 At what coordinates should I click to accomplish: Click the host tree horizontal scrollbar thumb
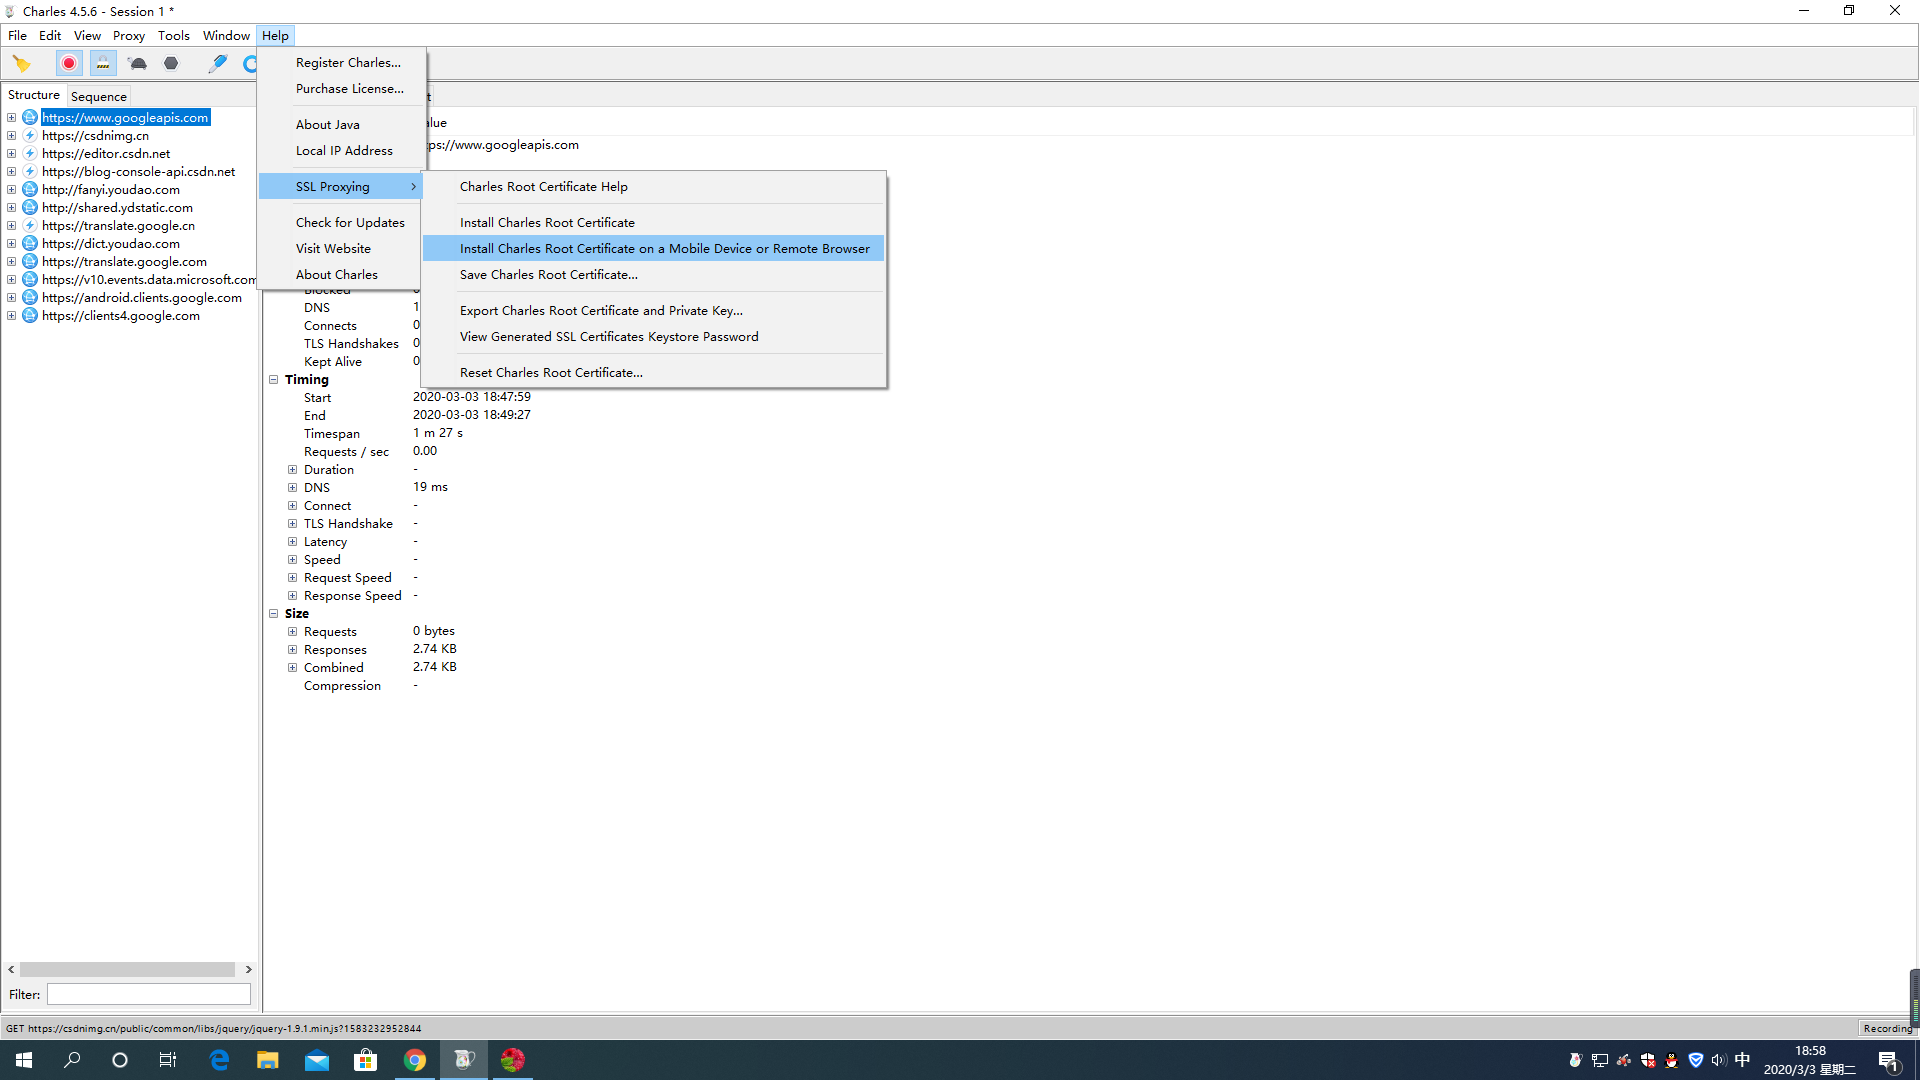coord(127,970)
